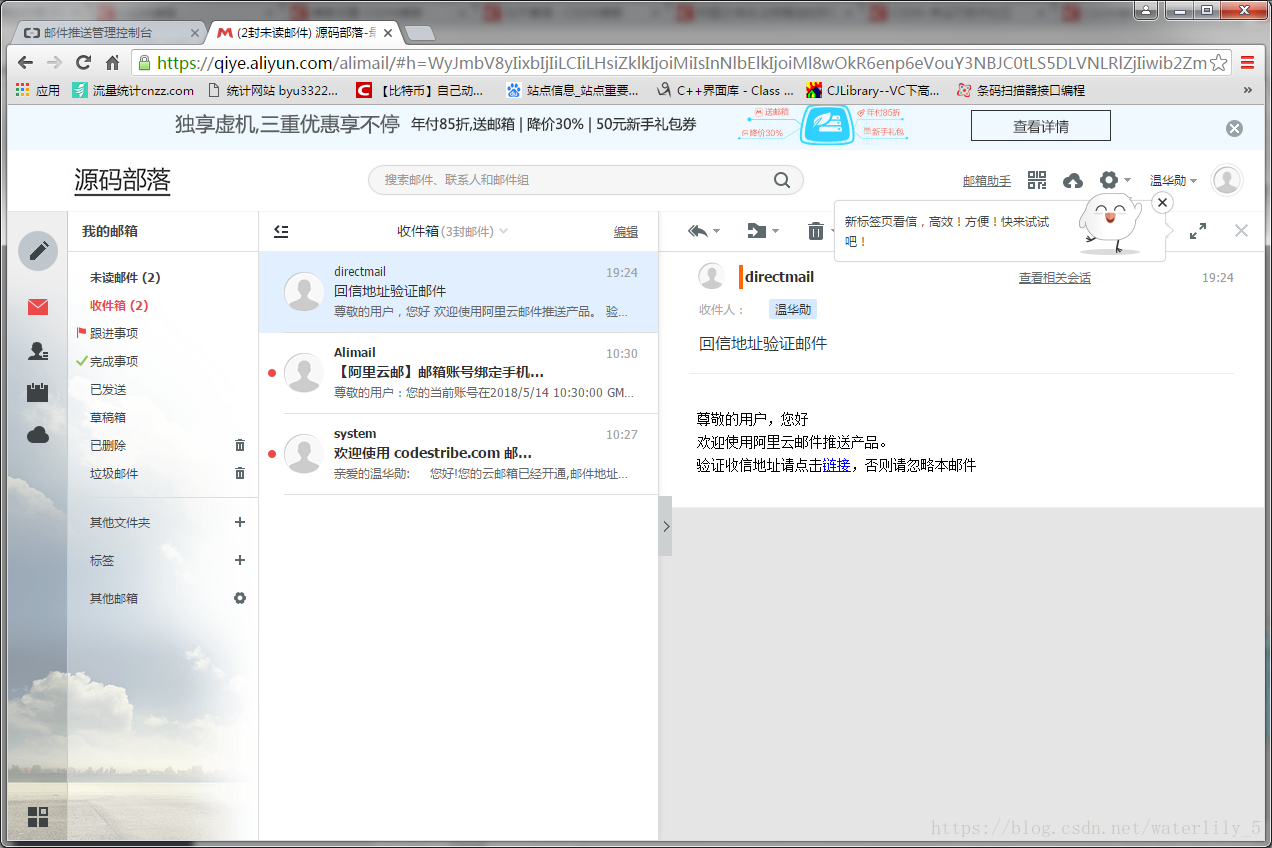Click the 链接 verification link in email
1272x848 pixels.
[836, 465]
